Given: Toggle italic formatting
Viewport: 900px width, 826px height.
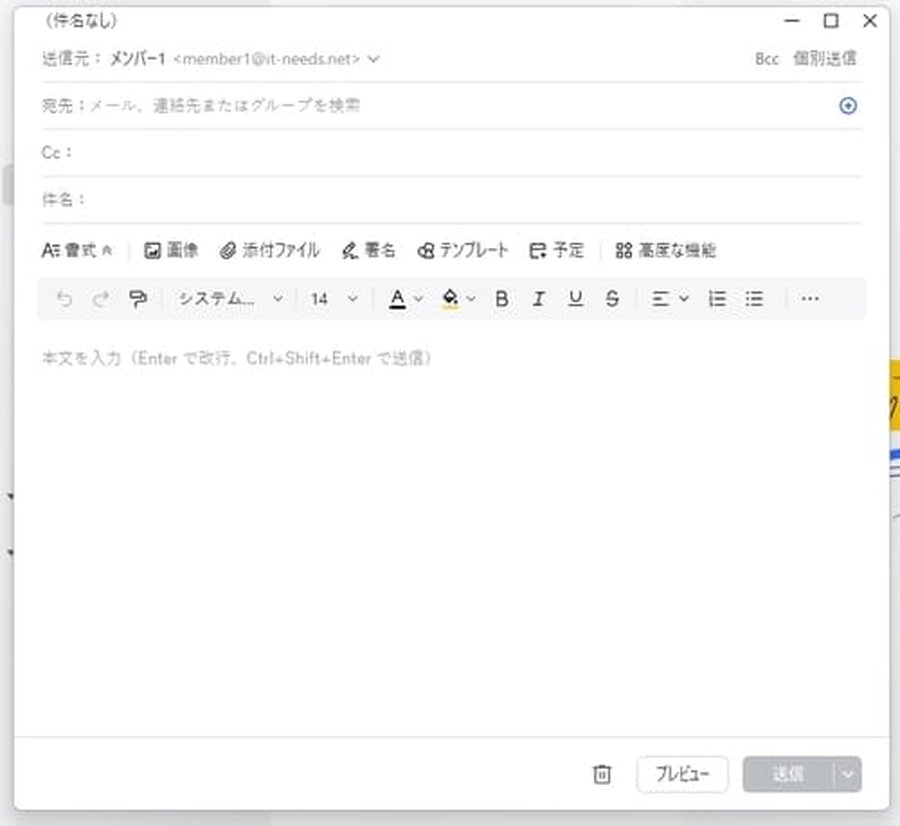Looking at the screenshot, I should (x=538, y=299).
